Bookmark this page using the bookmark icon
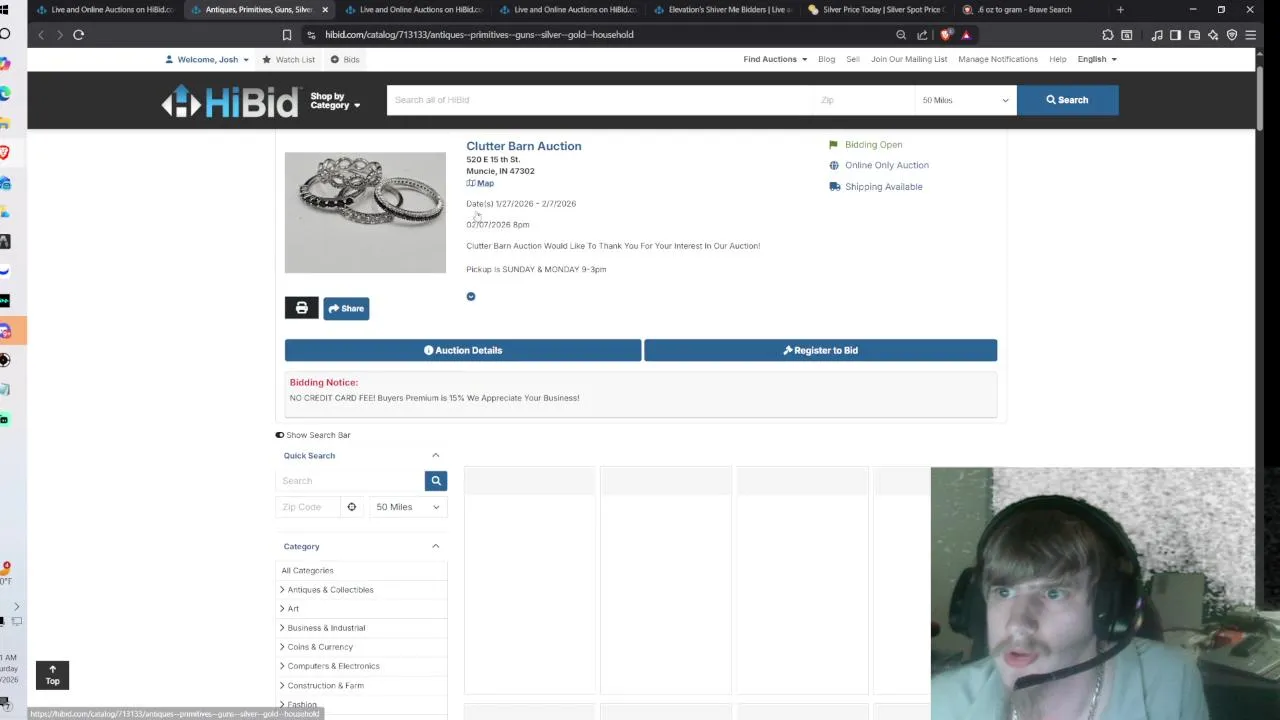 click(287, 35)
